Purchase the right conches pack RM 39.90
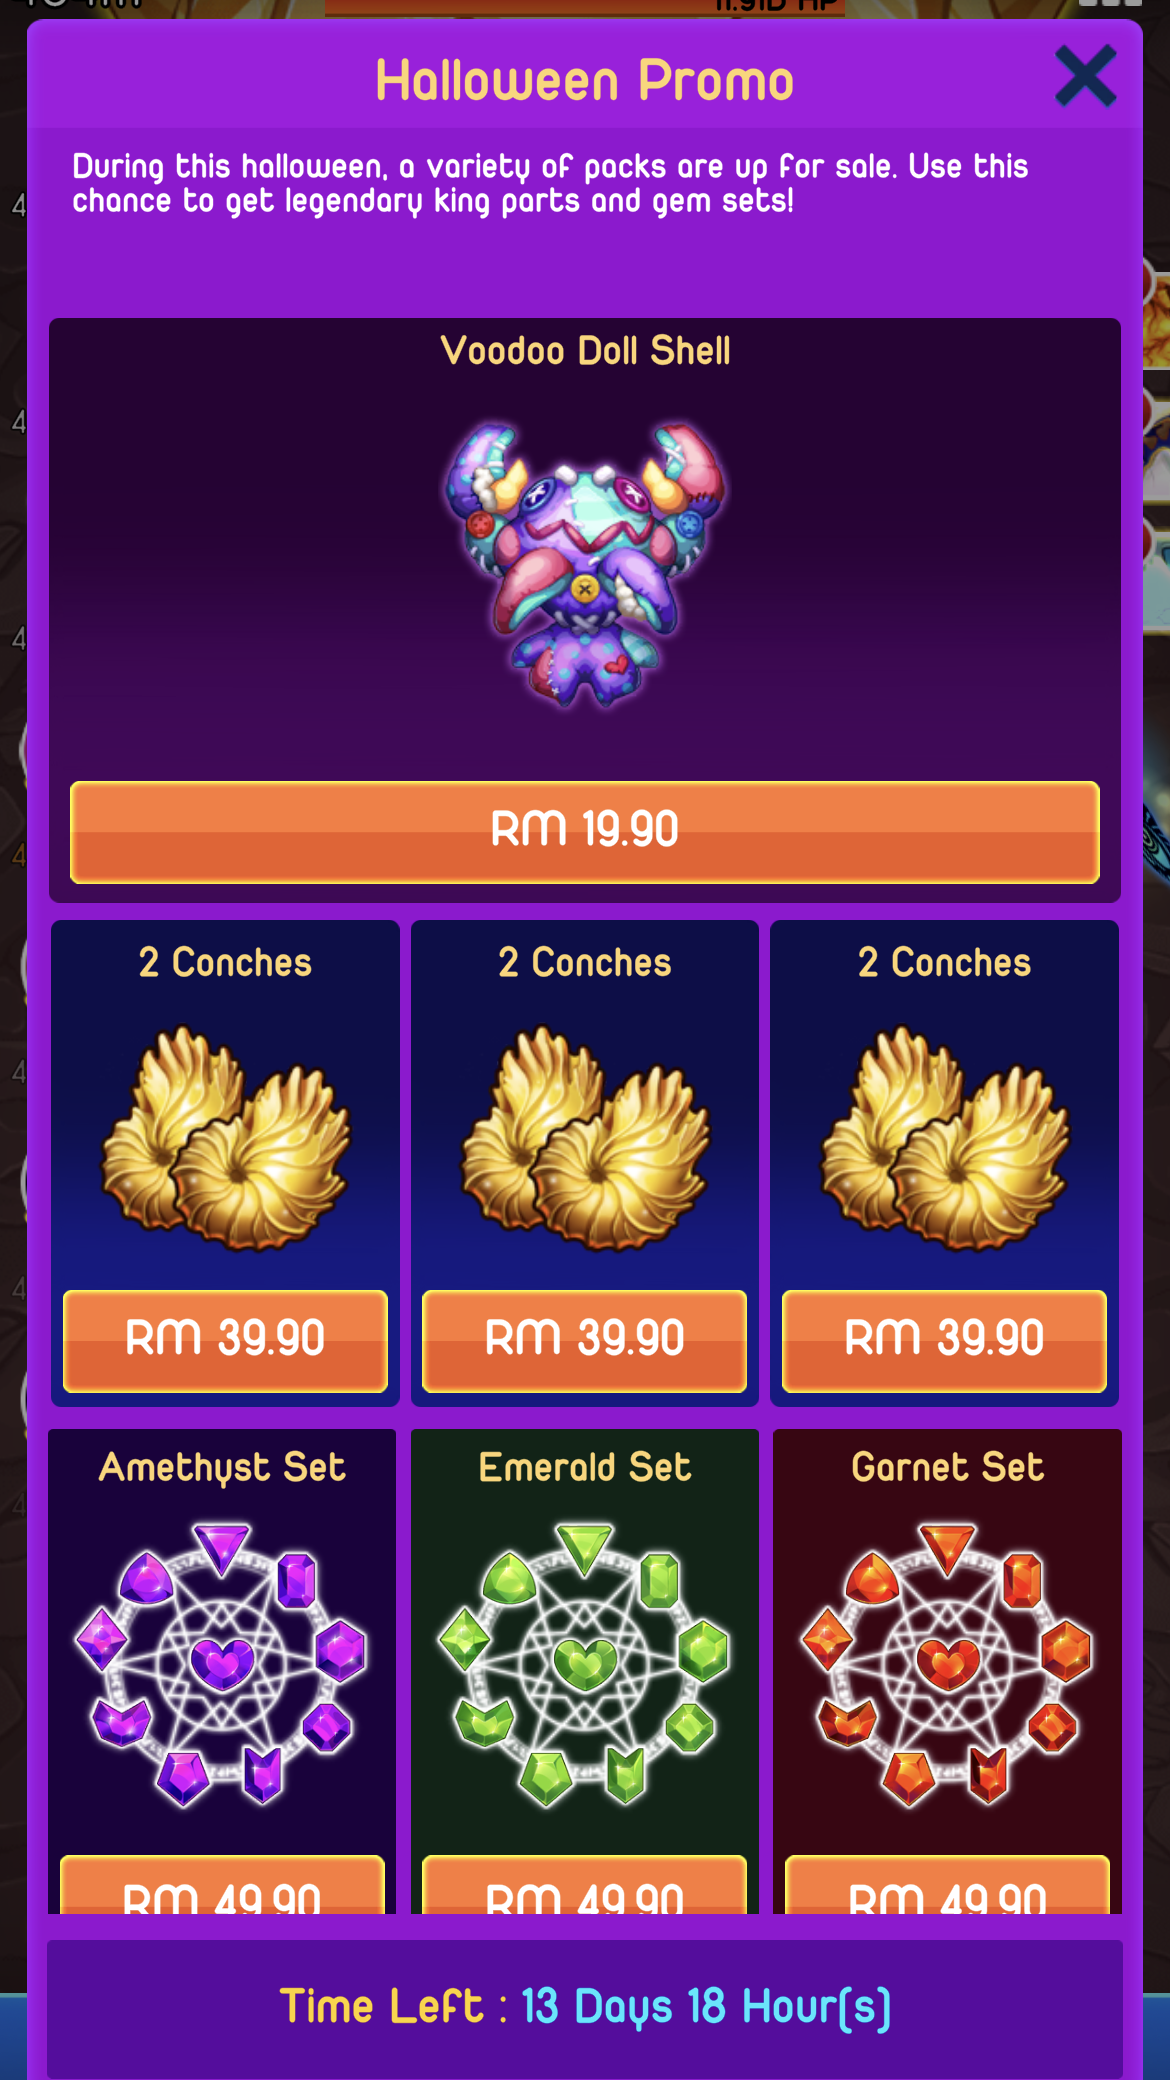The width and height of the screenshot is (1170, 2080). point(945,1341)
